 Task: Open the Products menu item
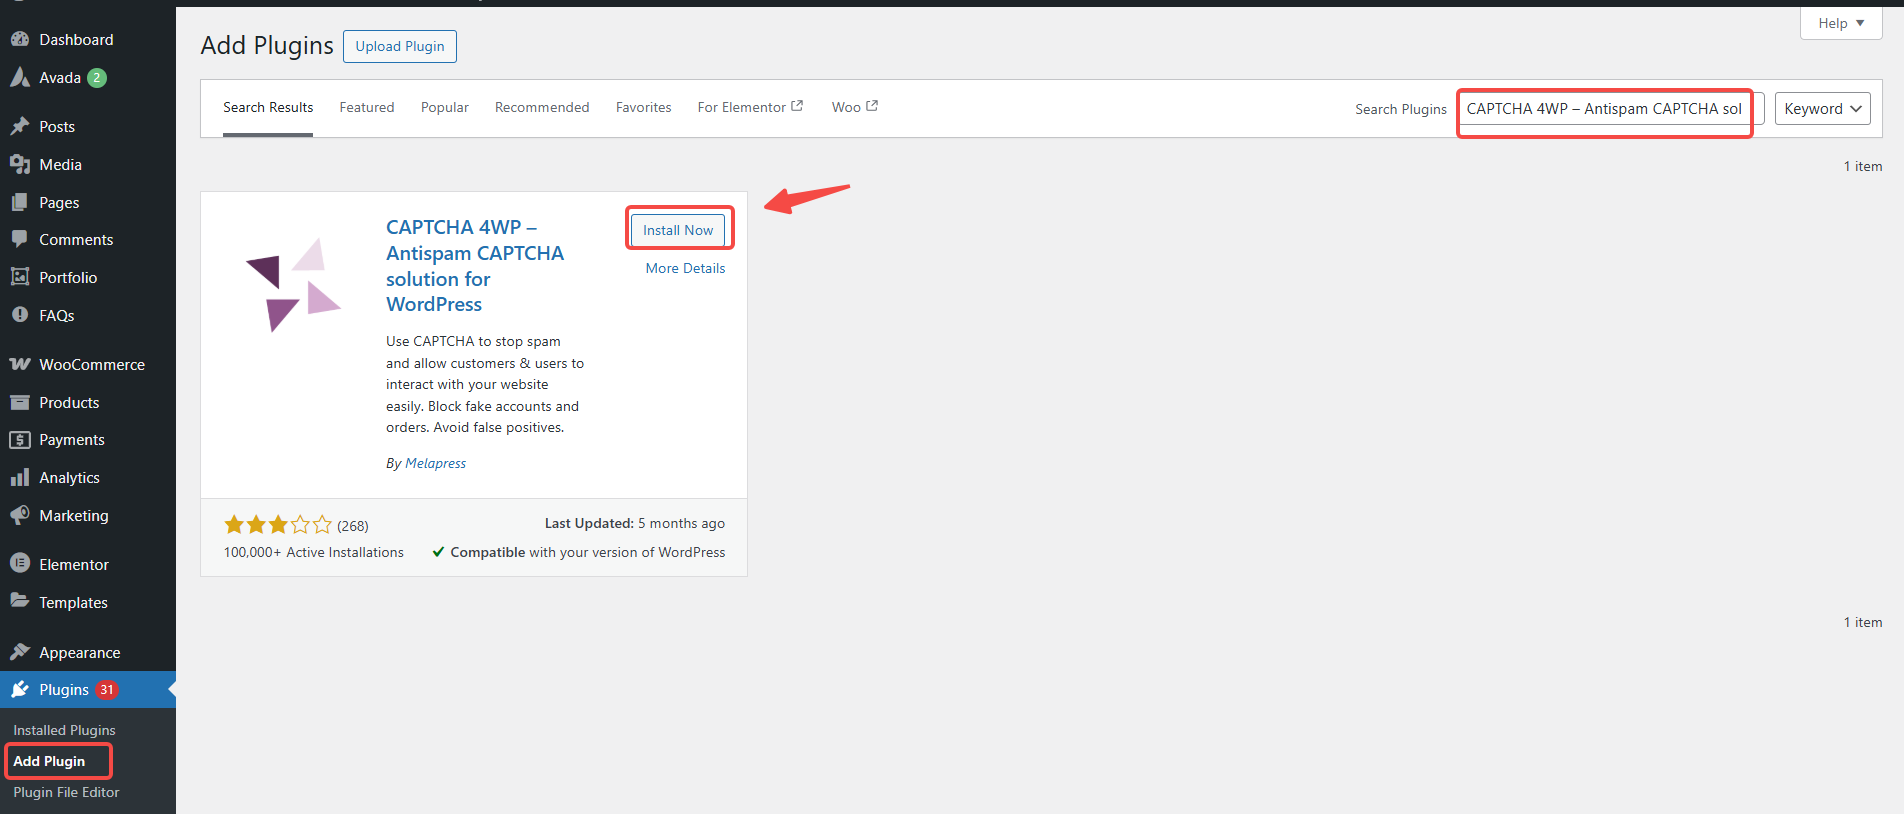(88, 402)
